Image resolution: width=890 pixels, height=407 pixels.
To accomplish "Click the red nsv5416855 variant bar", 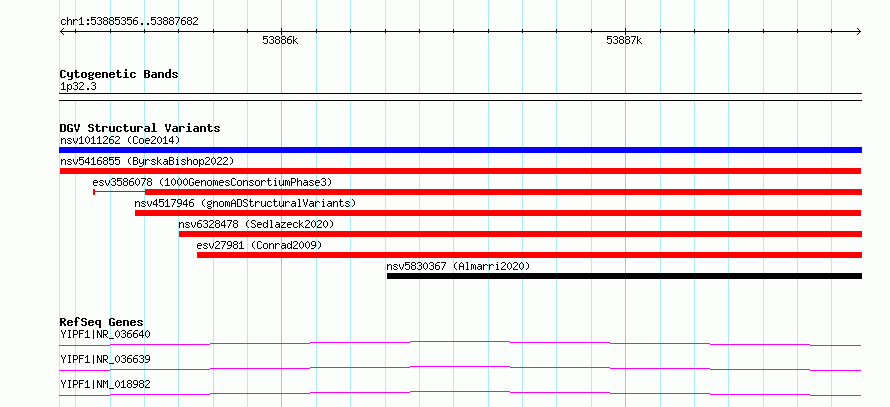I will point(460,171).
